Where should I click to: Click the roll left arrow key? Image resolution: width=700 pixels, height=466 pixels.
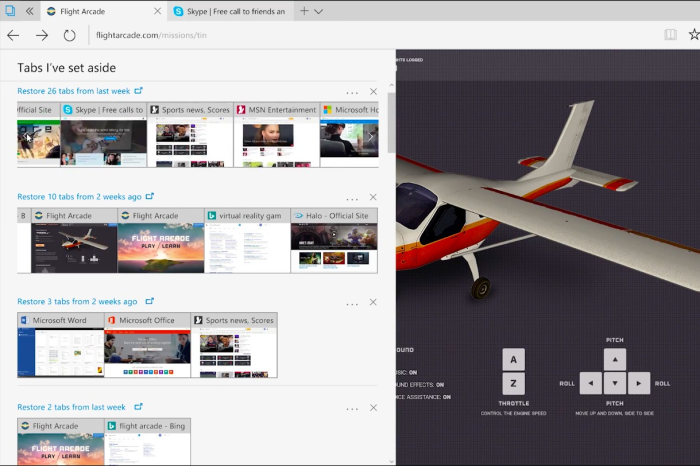(591, 383)
